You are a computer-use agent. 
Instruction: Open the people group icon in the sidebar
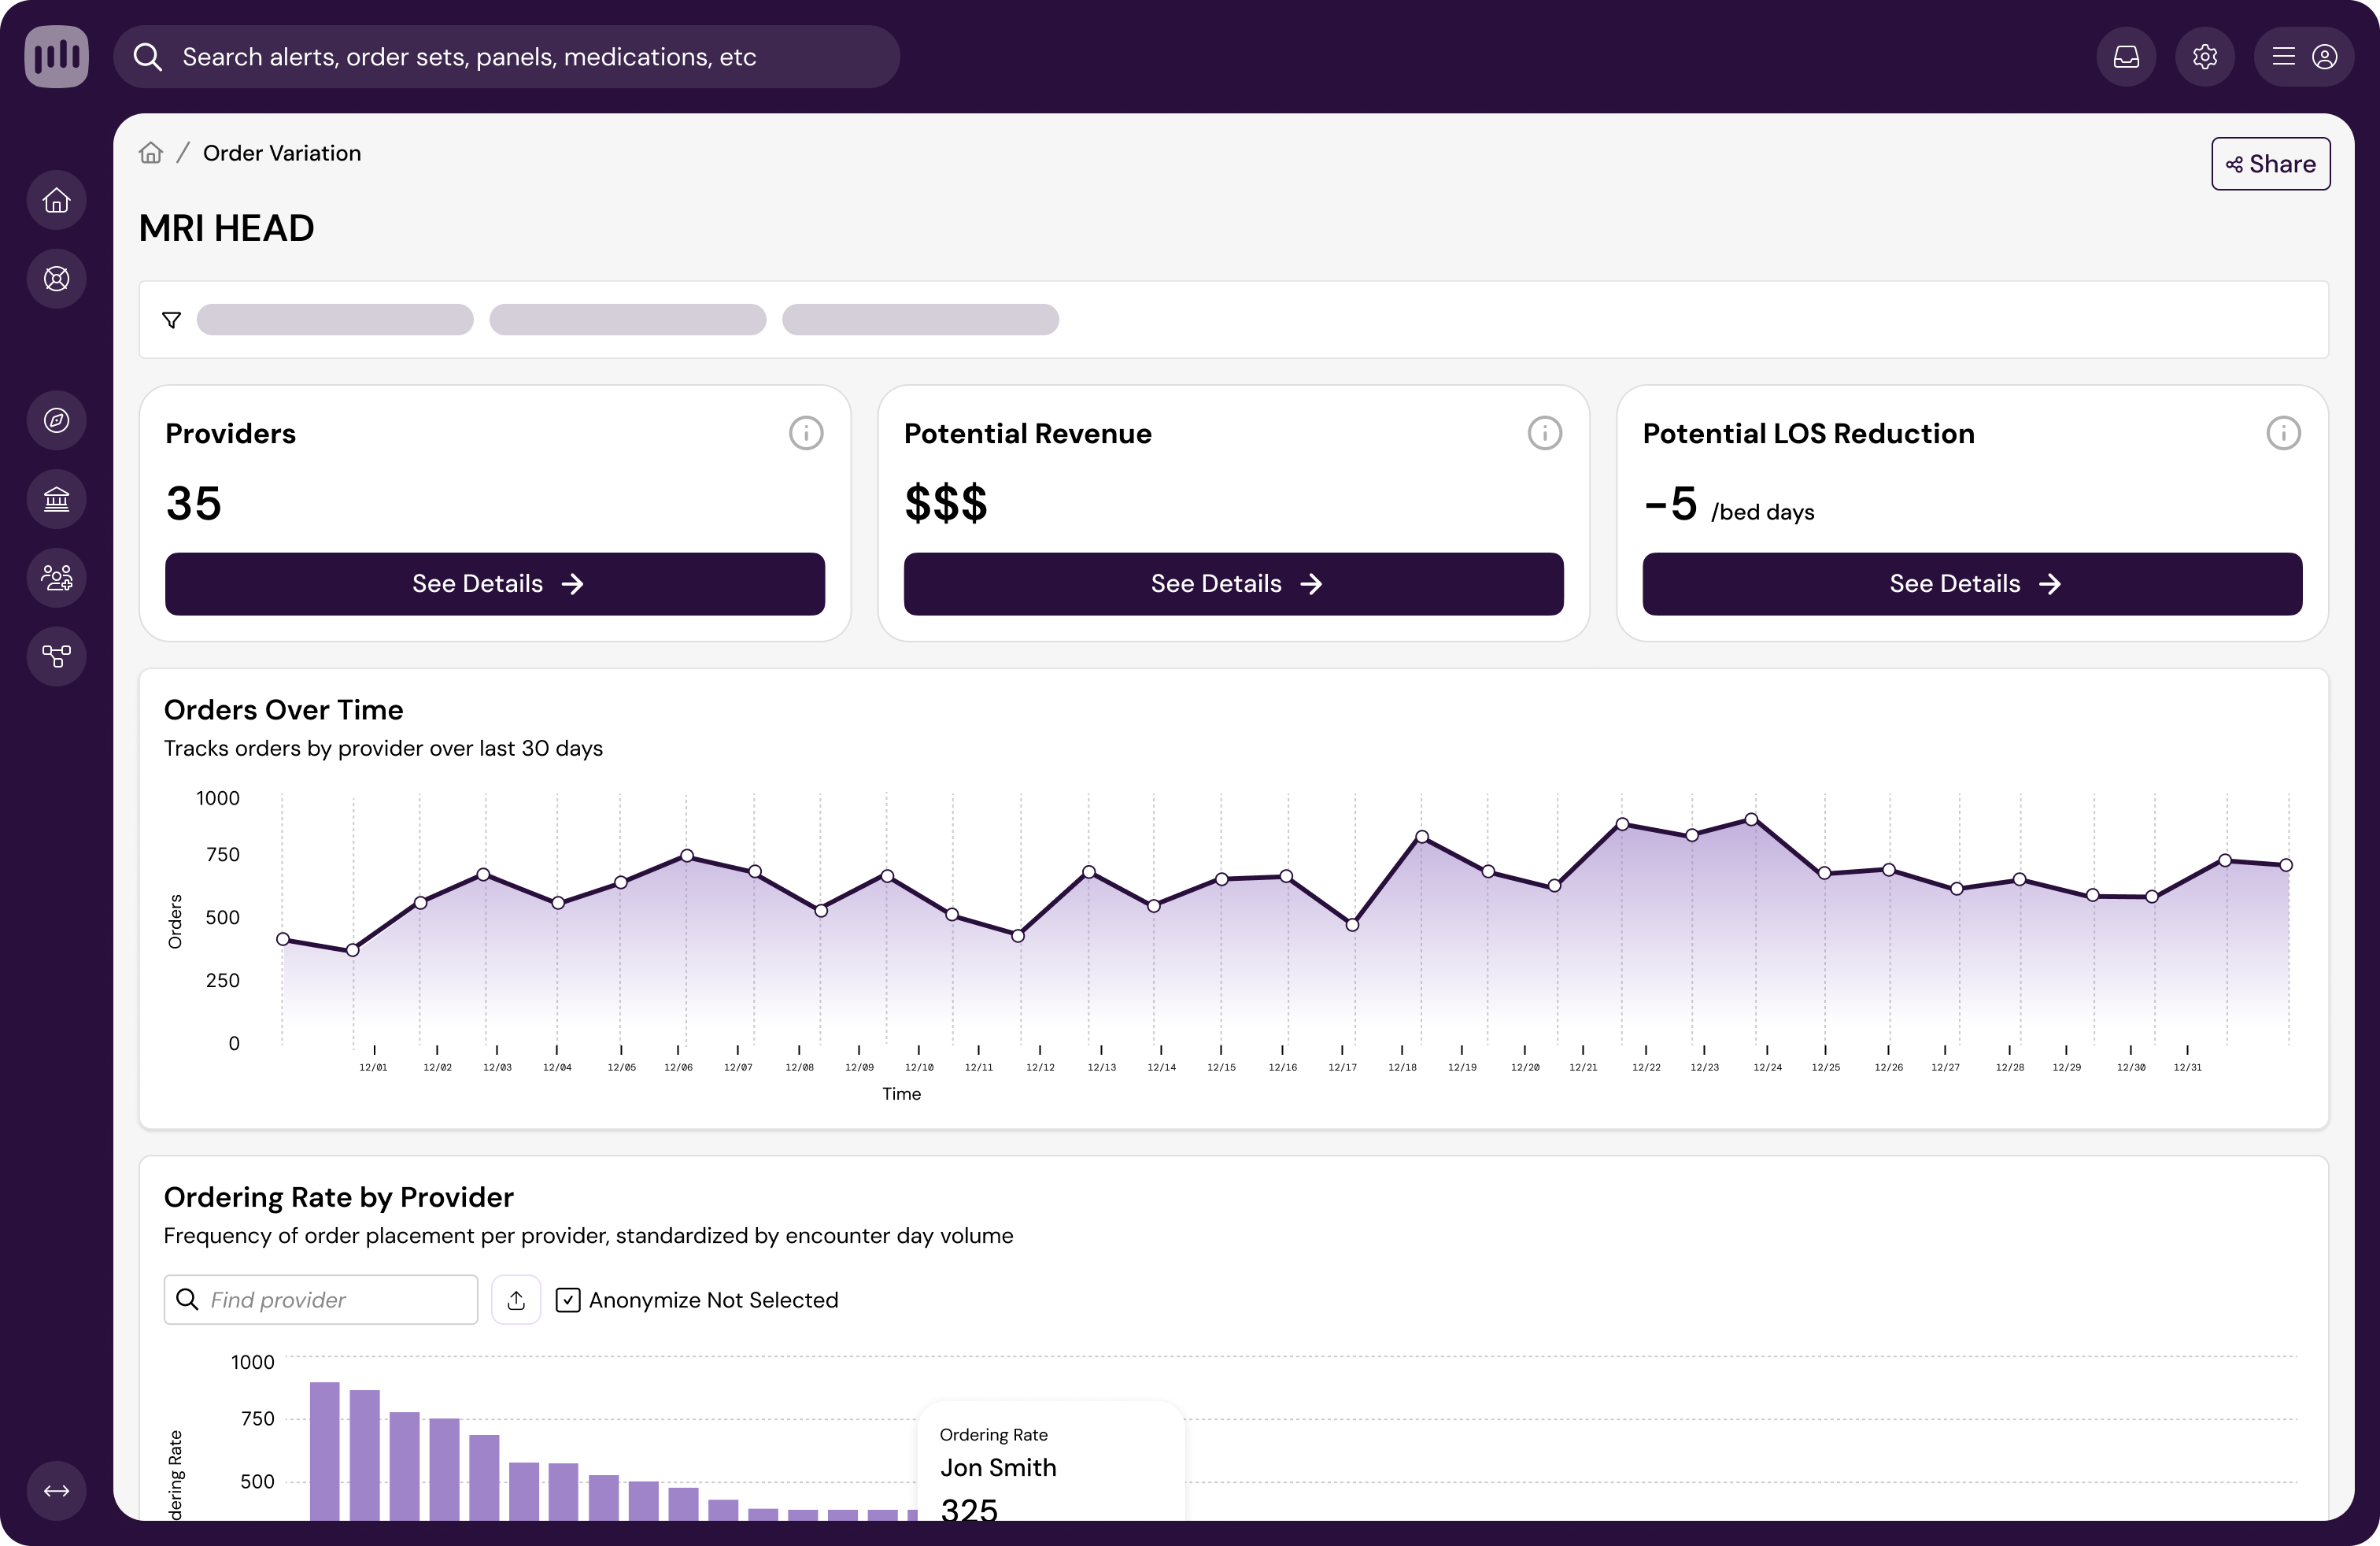click(x=57, y=578)
